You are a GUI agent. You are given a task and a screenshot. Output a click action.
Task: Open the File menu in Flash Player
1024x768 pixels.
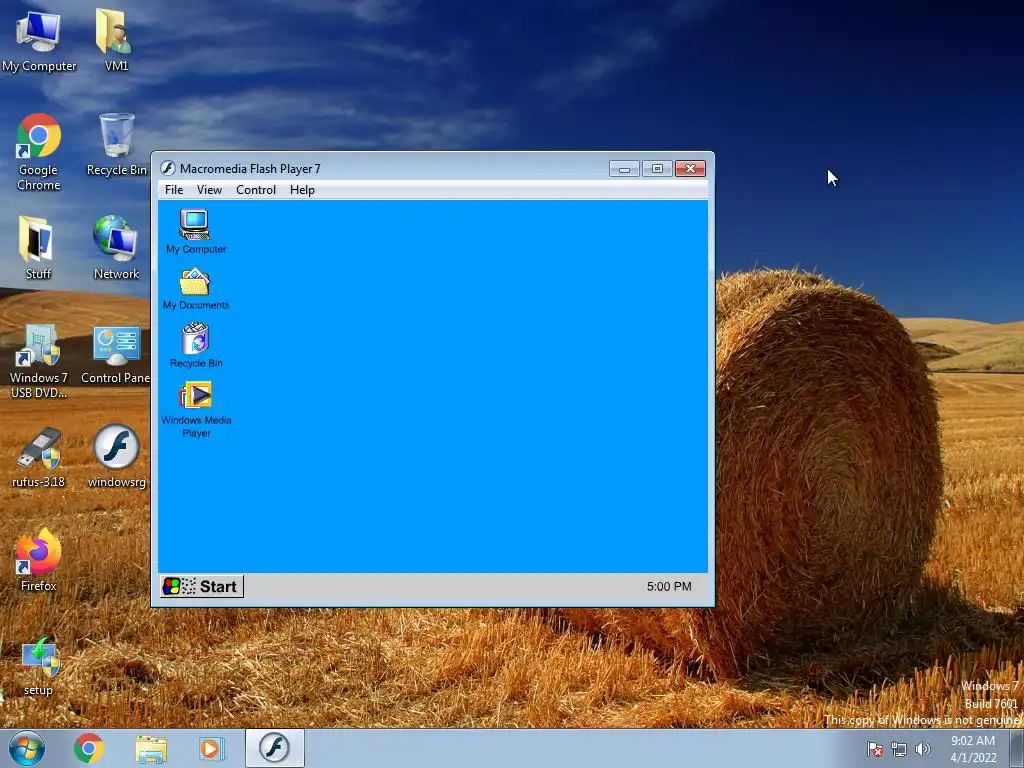point(174,189)
